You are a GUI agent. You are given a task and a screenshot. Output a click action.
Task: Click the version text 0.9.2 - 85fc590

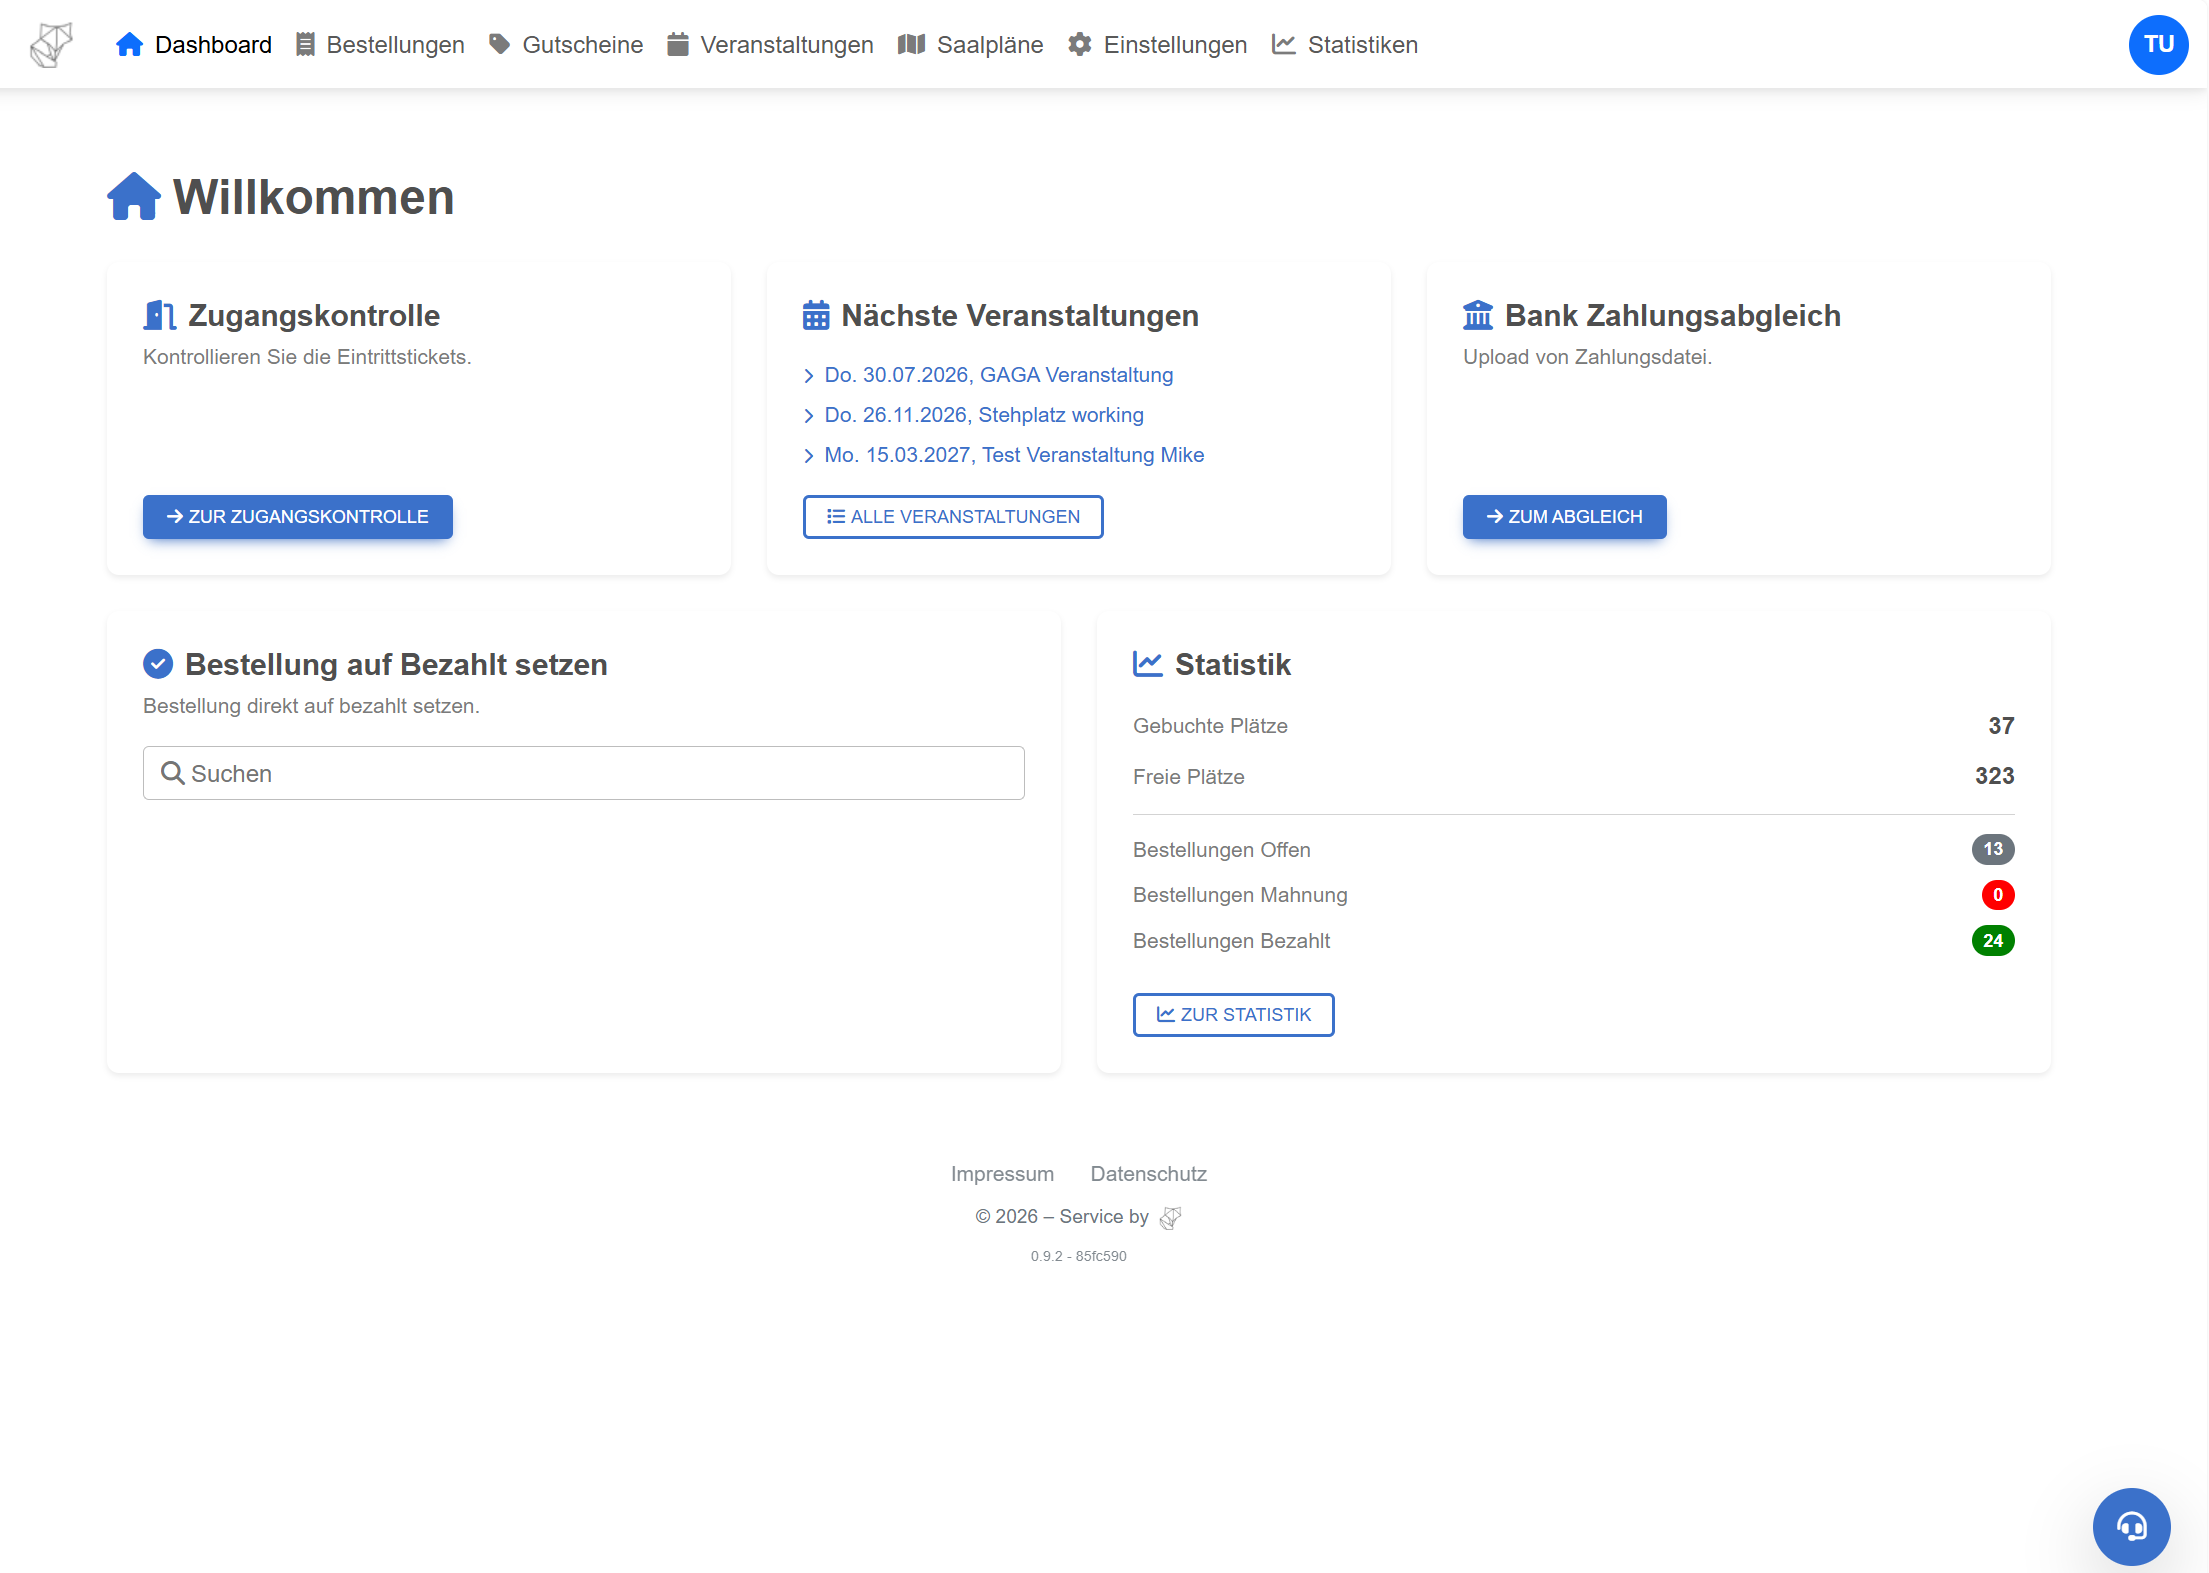[x=1079, y=1256]
